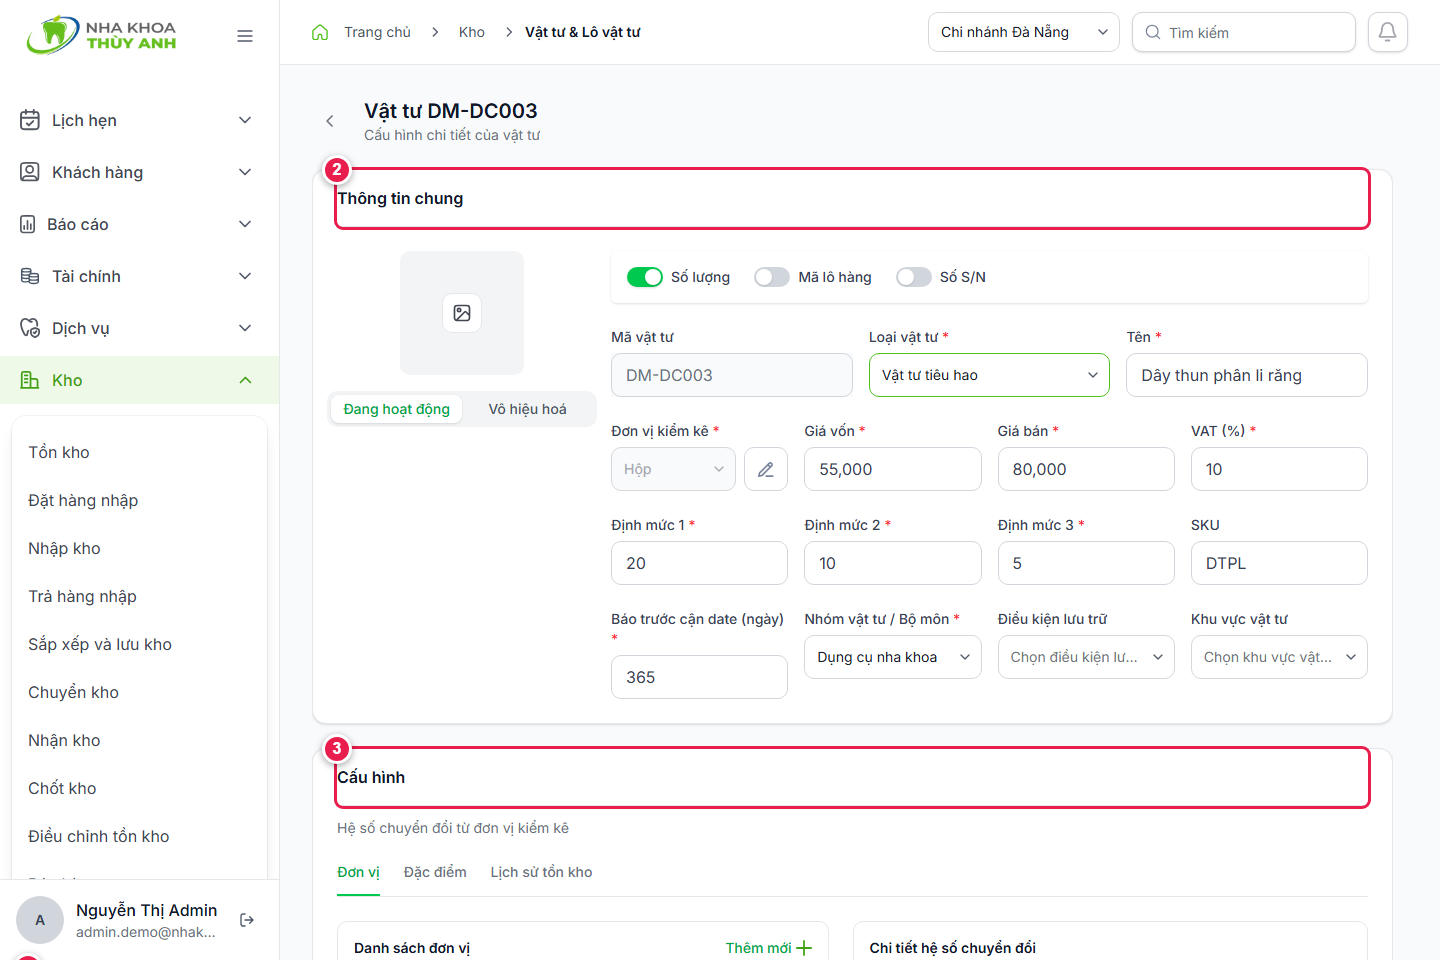Open Điều kiện lưu trữ dropdown
The width and height of the screenshot is (1440, 960).
1086,657
